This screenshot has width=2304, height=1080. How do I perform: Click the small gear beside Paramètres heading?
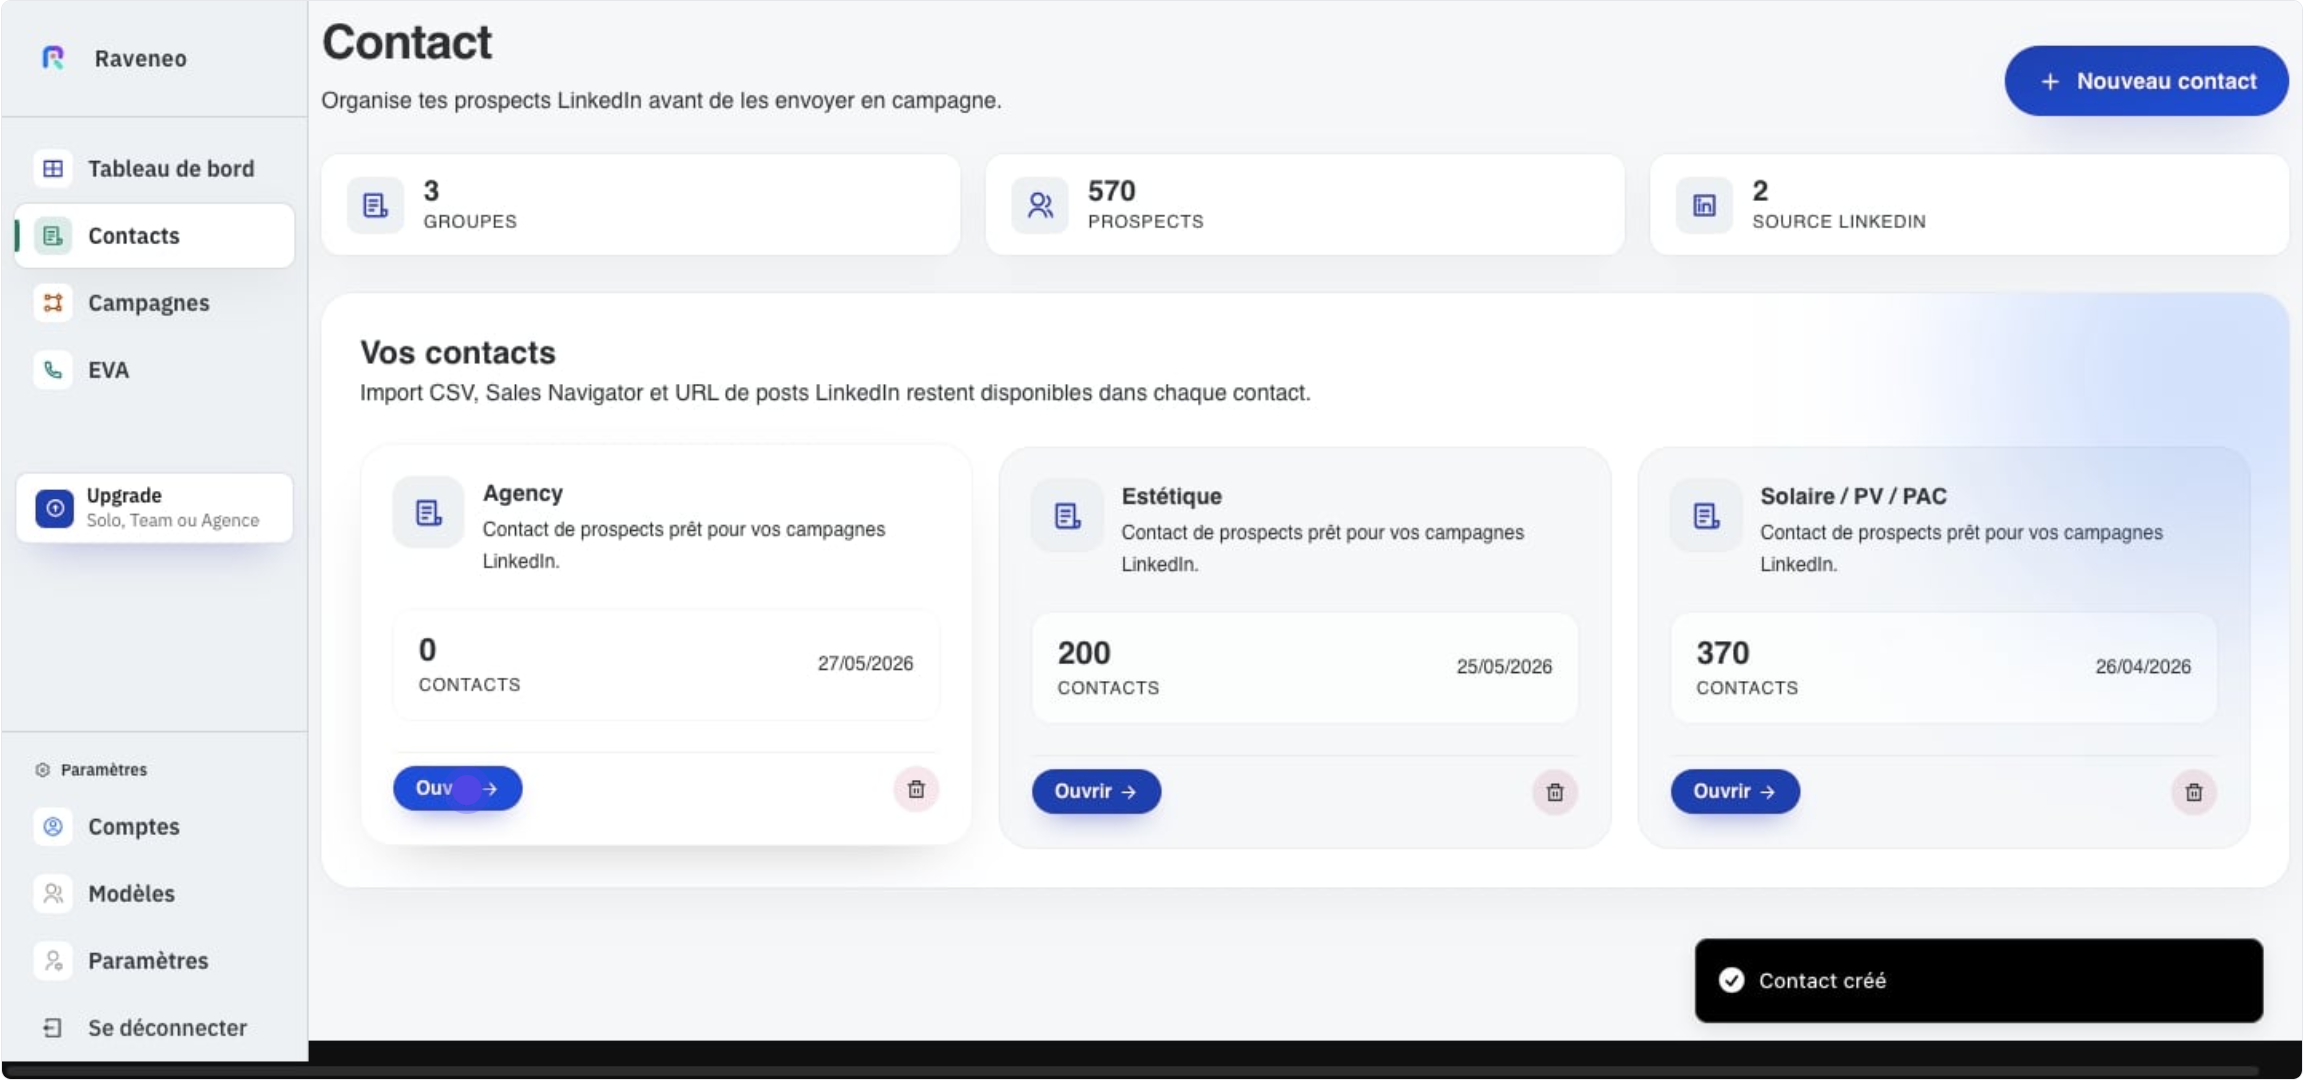pyautogui.click(x=42, y=770)
